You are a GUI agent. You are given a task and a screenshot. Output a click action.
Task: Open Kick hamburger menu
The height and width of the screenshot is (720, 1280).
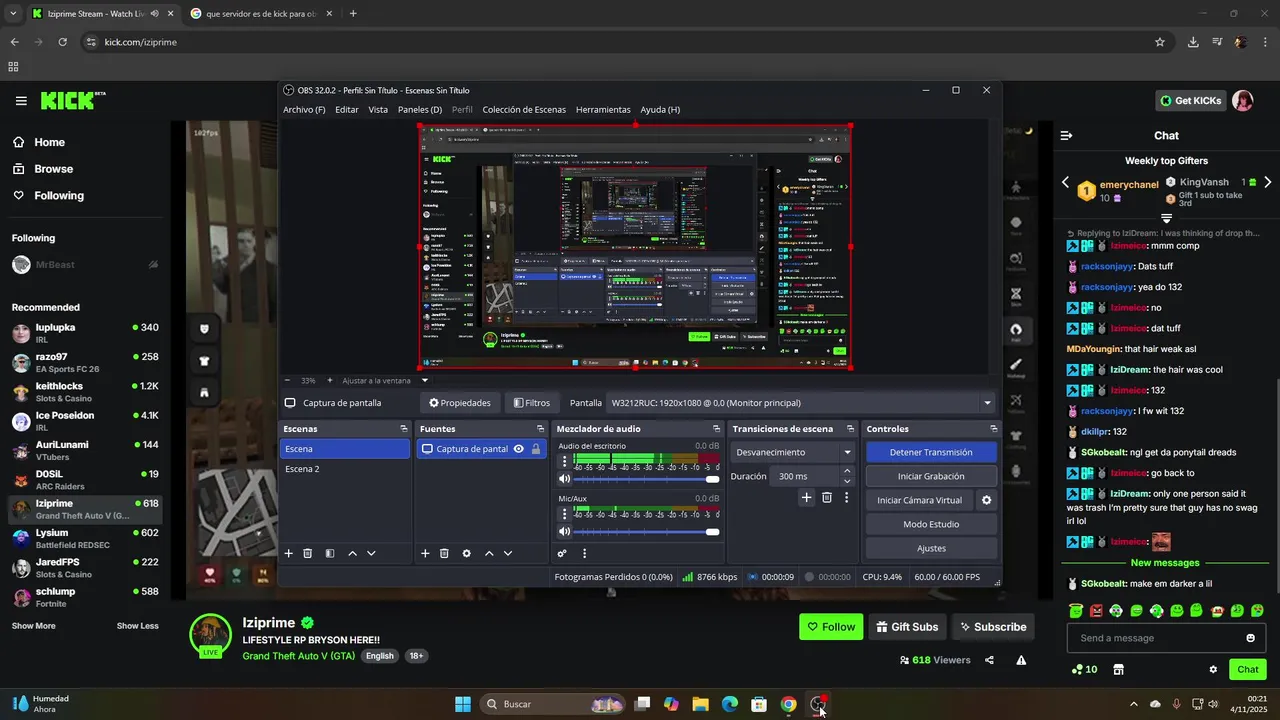(21, 101)
